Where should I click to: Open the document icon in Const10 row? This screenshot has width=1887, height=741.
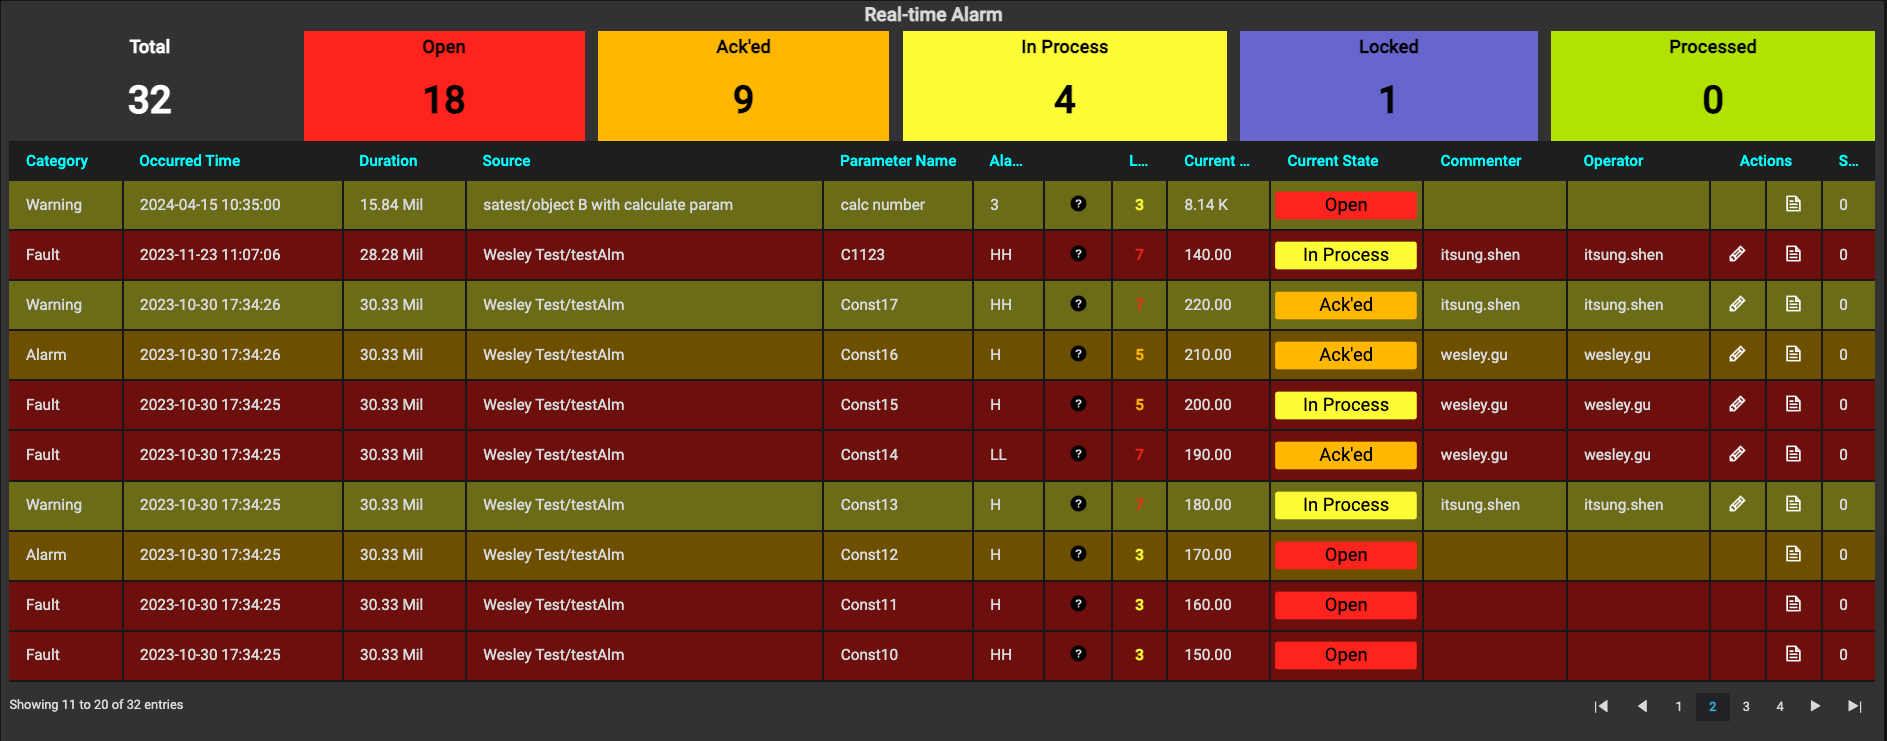pos(1793,654)
